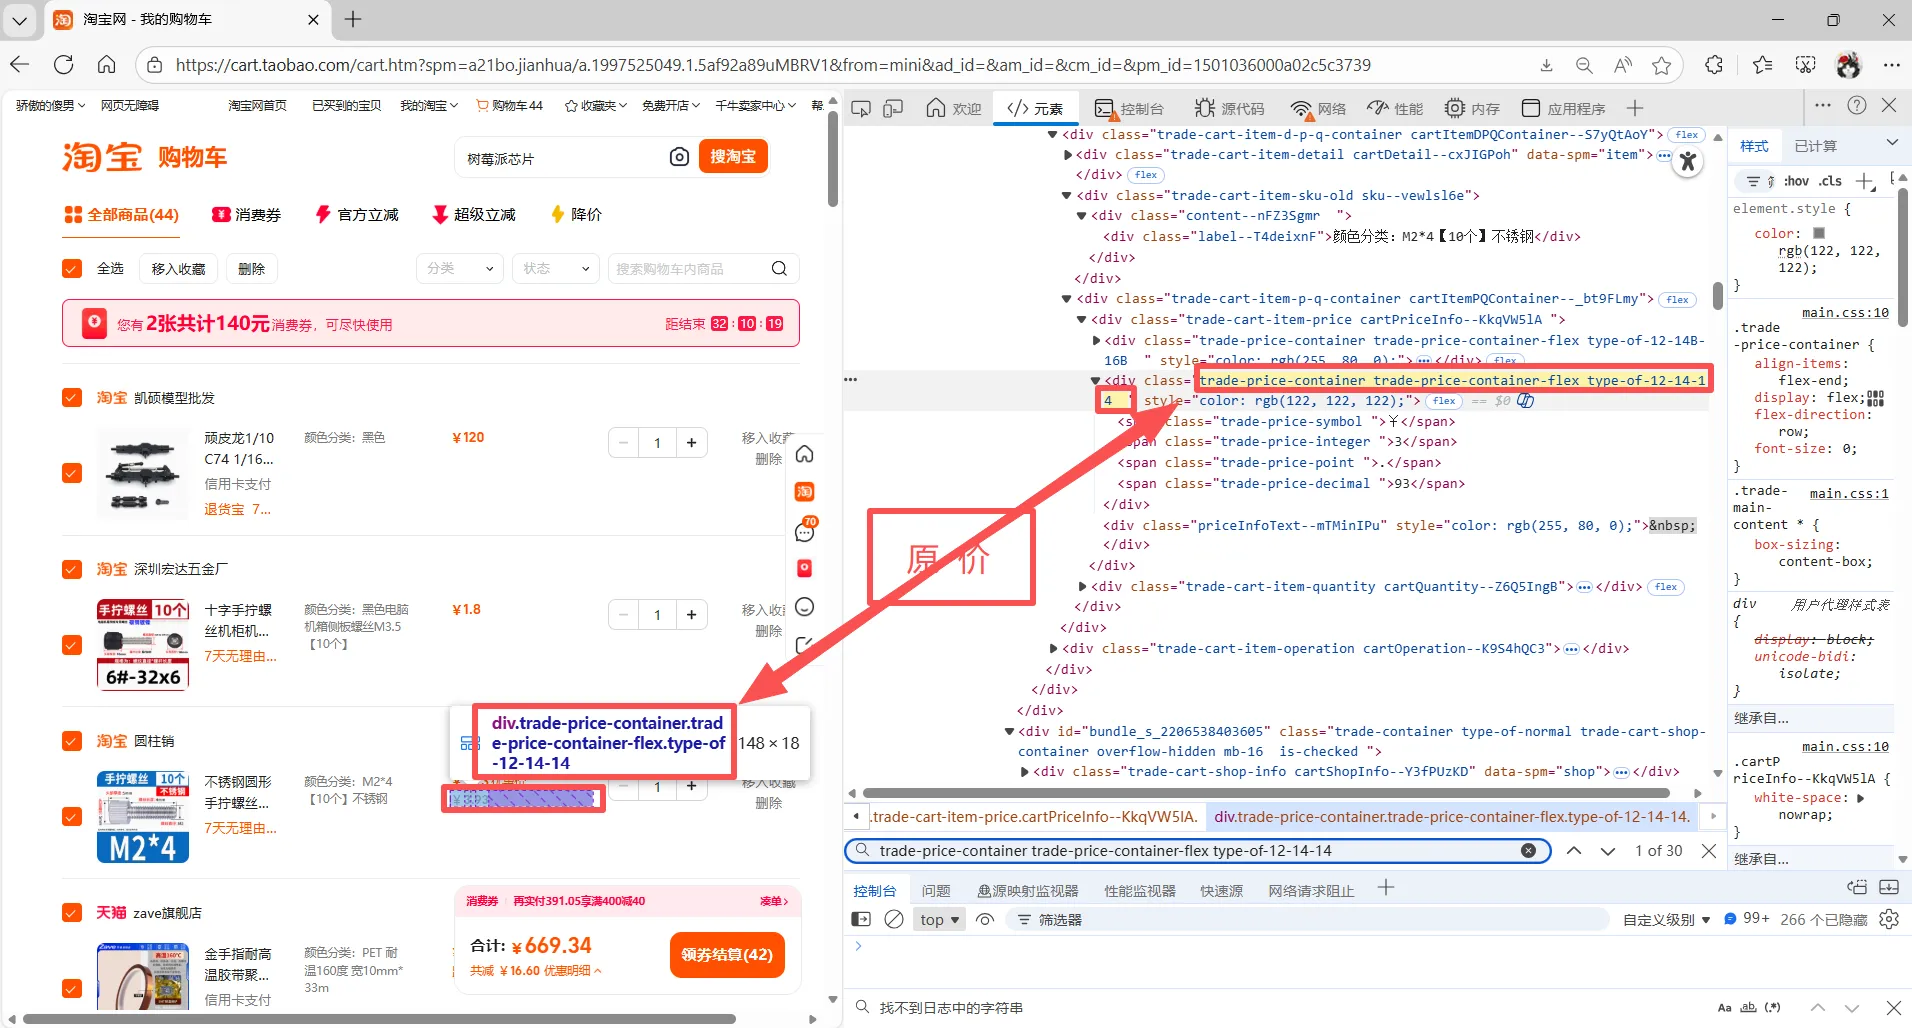The image size is (1912, 1028).
Task: Switch to the 控制台 tab in the top DevTools bar
Action: tap(1130, 108)
